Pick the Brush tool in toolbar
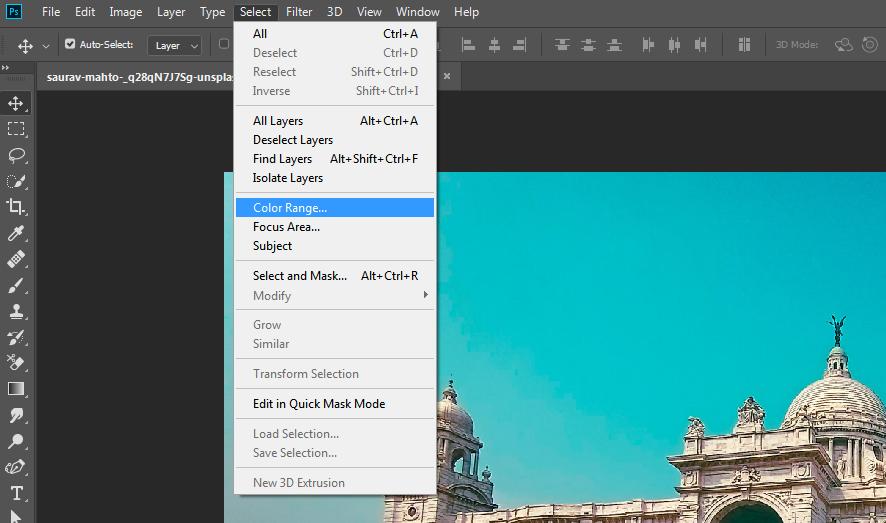 (x=16, y=285)
